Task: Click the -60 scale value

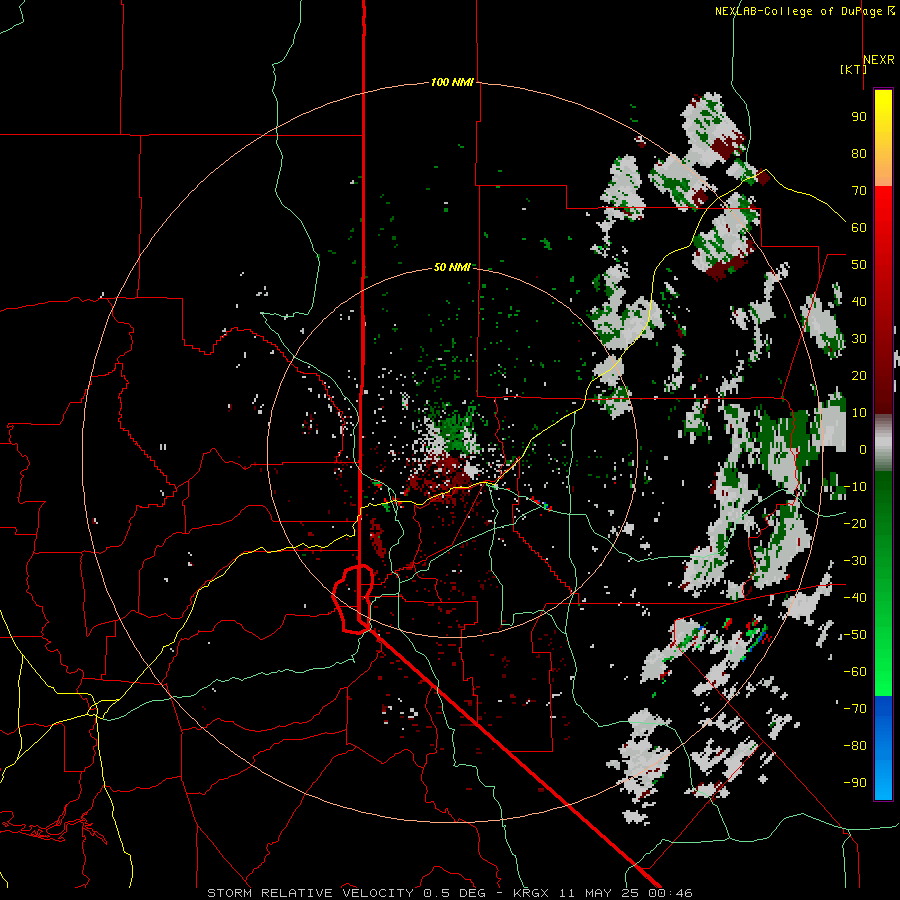Action: [855, 672]
